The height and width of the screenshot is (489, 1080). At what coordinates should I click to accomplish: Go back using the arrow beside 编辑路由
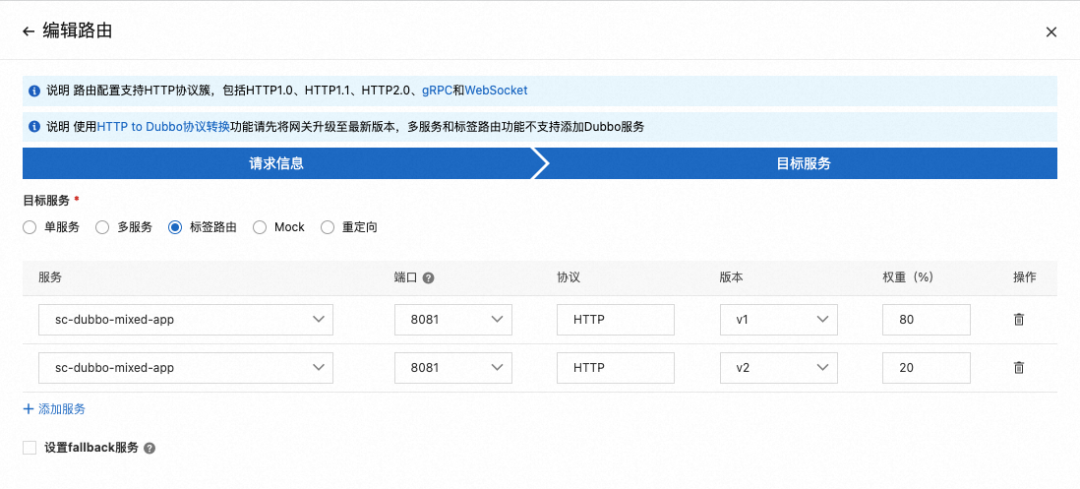click(28, 32)
